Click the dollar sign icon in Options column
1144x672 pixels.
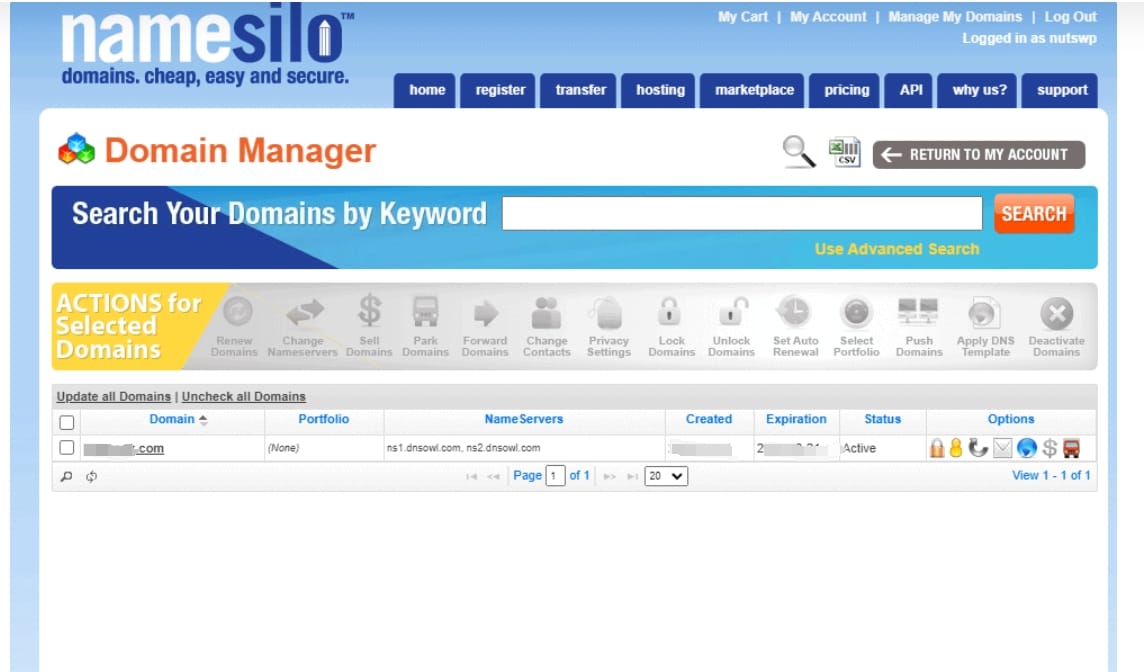point(1050,449)
